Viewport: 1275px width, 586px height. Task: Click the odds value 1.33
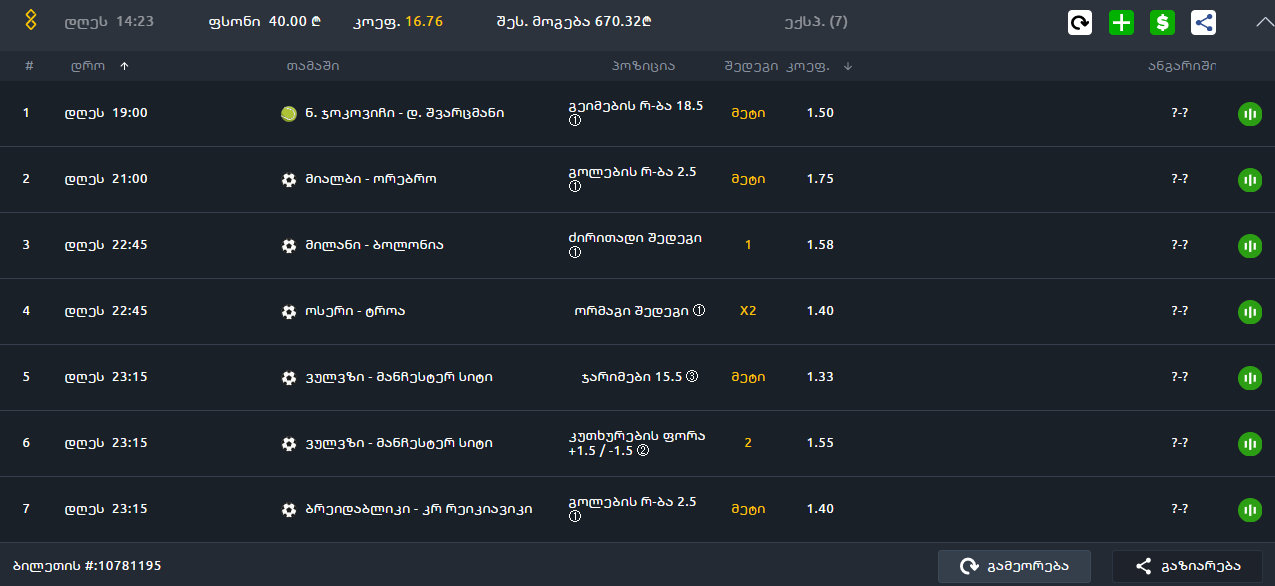[x=820, y=377]
